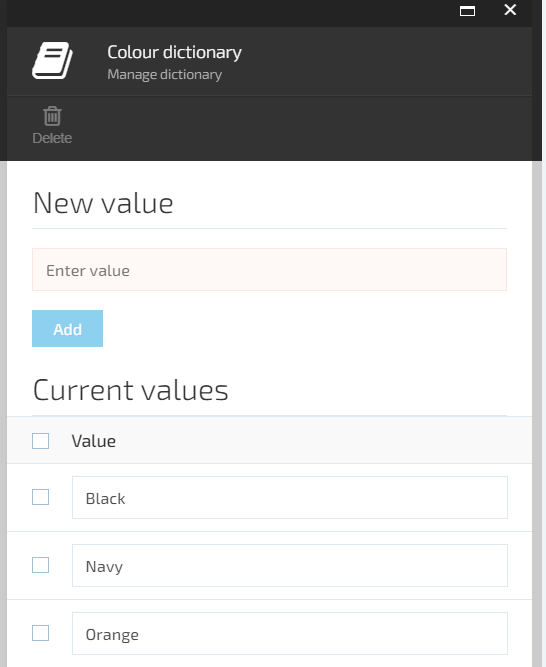The image size is (546, 667).
Task: Edit the Orange value field
Action: [x=290, y=634]
